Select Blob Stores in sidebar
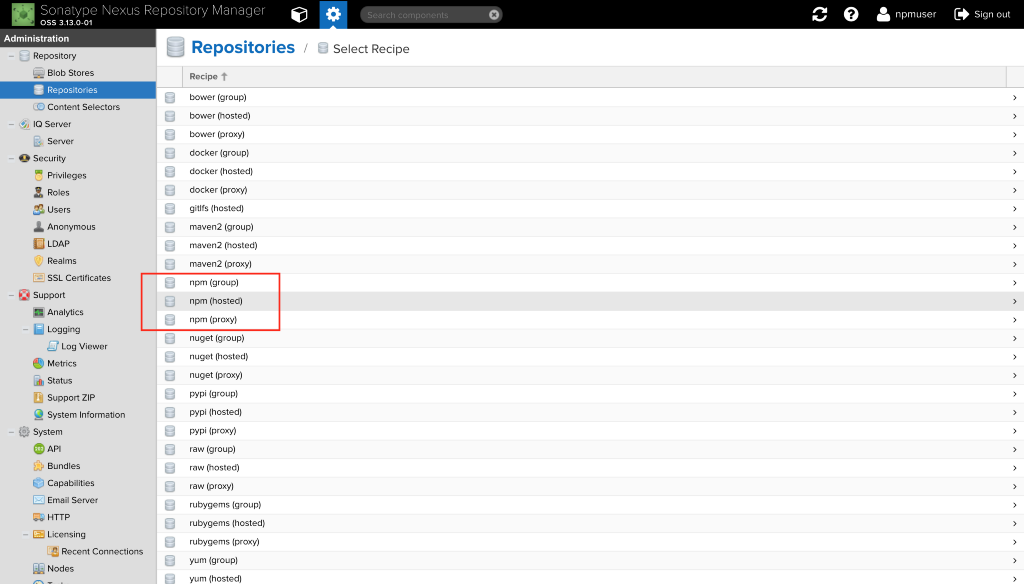 pyautogui.click(x=70, y=73)
